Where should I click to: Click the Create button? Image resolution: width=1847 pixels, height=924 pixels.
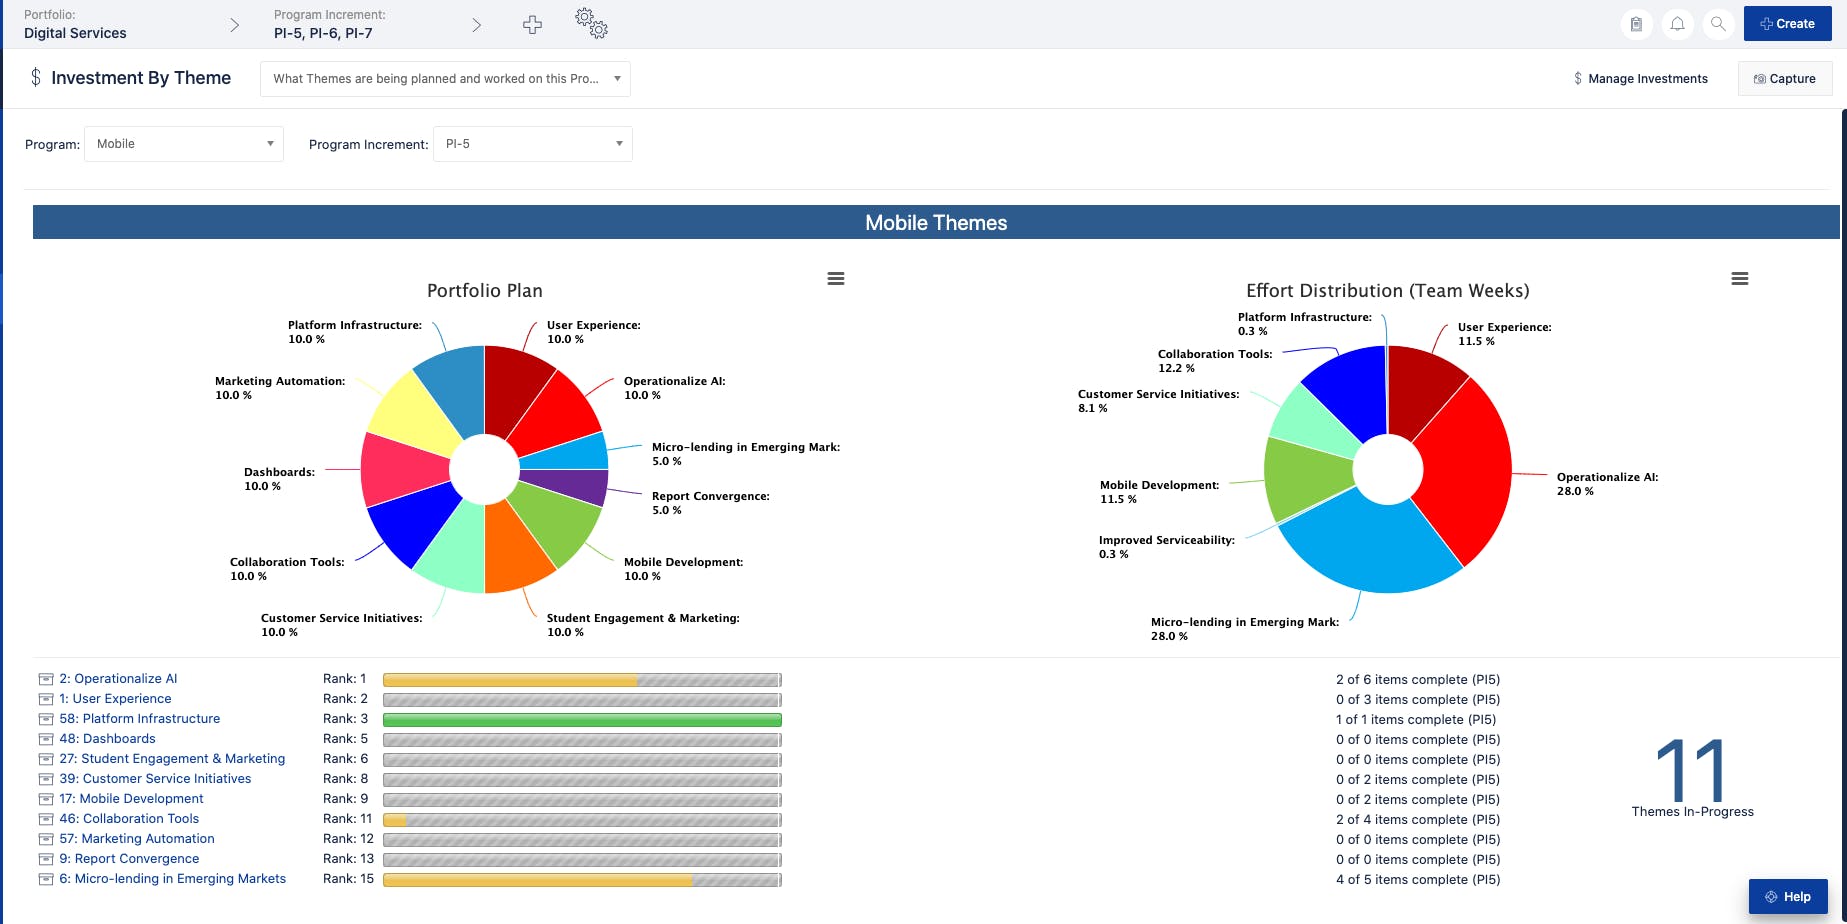click(1787, 22)
